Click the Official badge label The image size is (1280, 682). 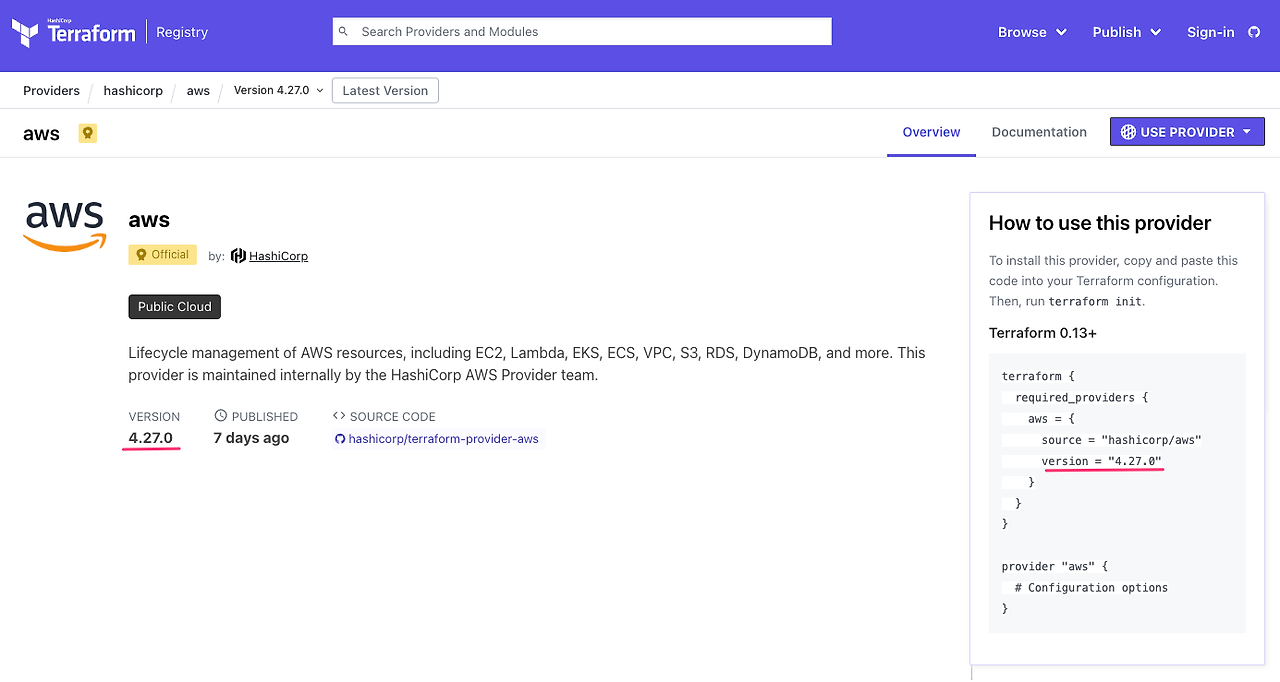pos(163,255)
